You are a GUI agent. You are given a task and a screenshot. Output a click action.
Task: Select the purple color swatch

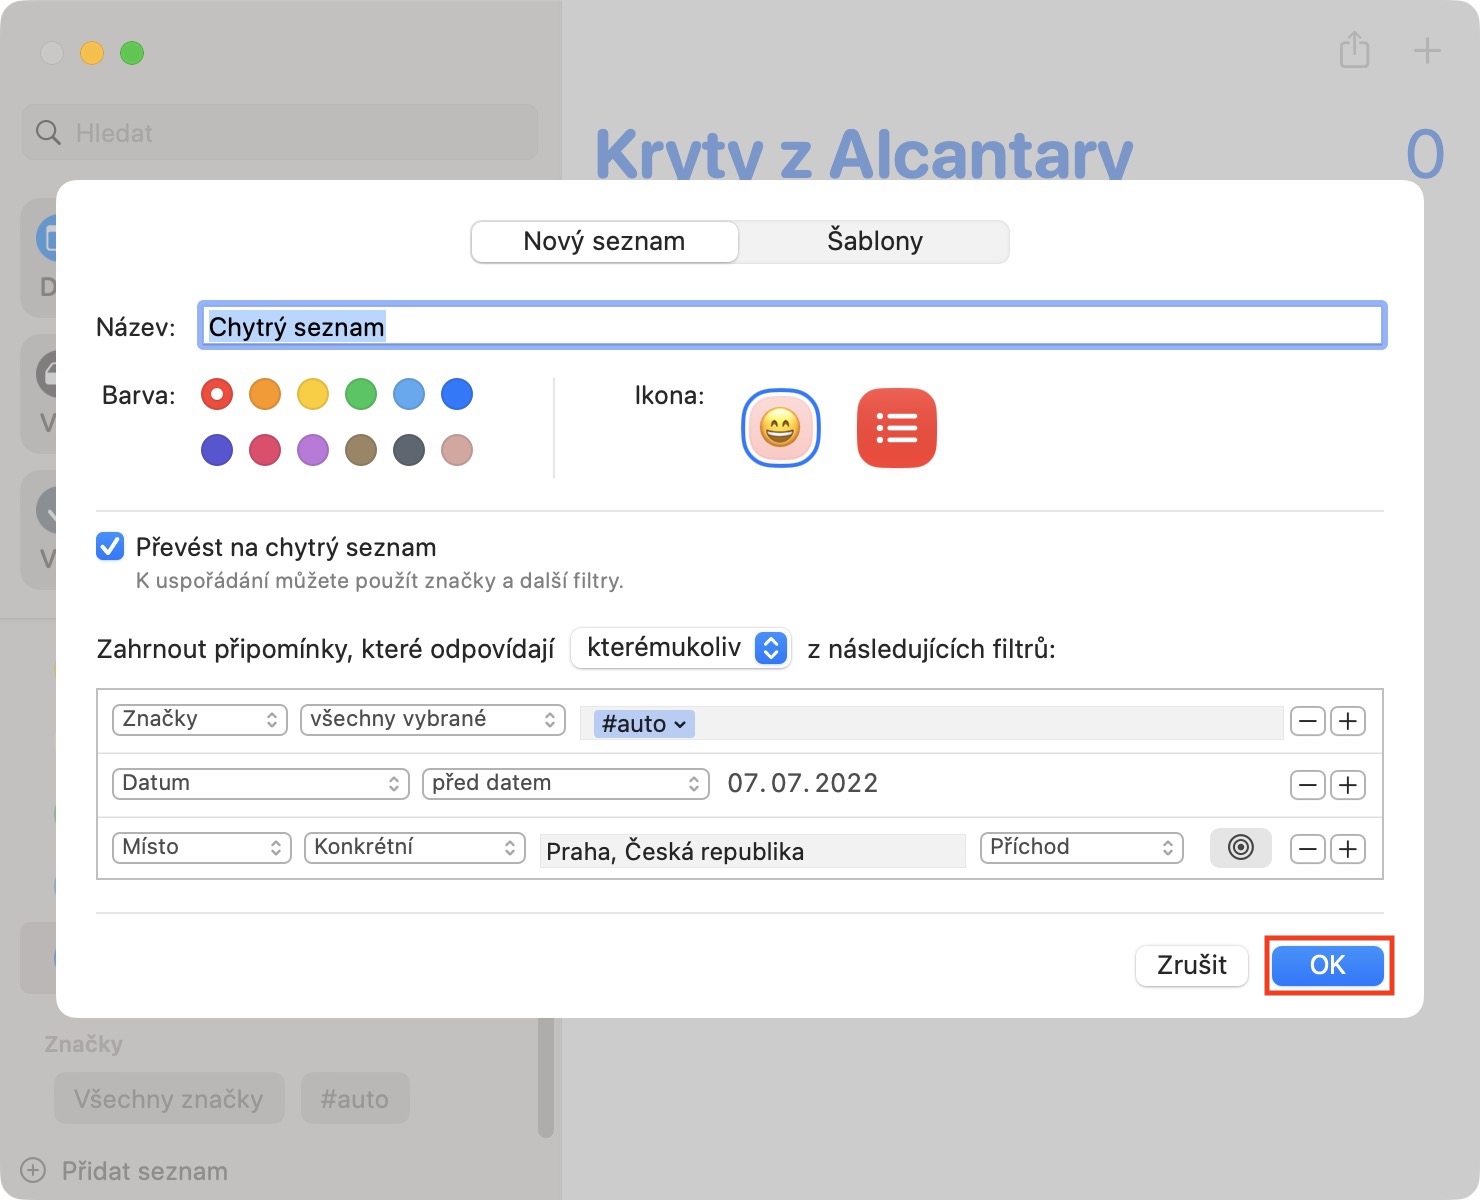[x=313, y=450]
